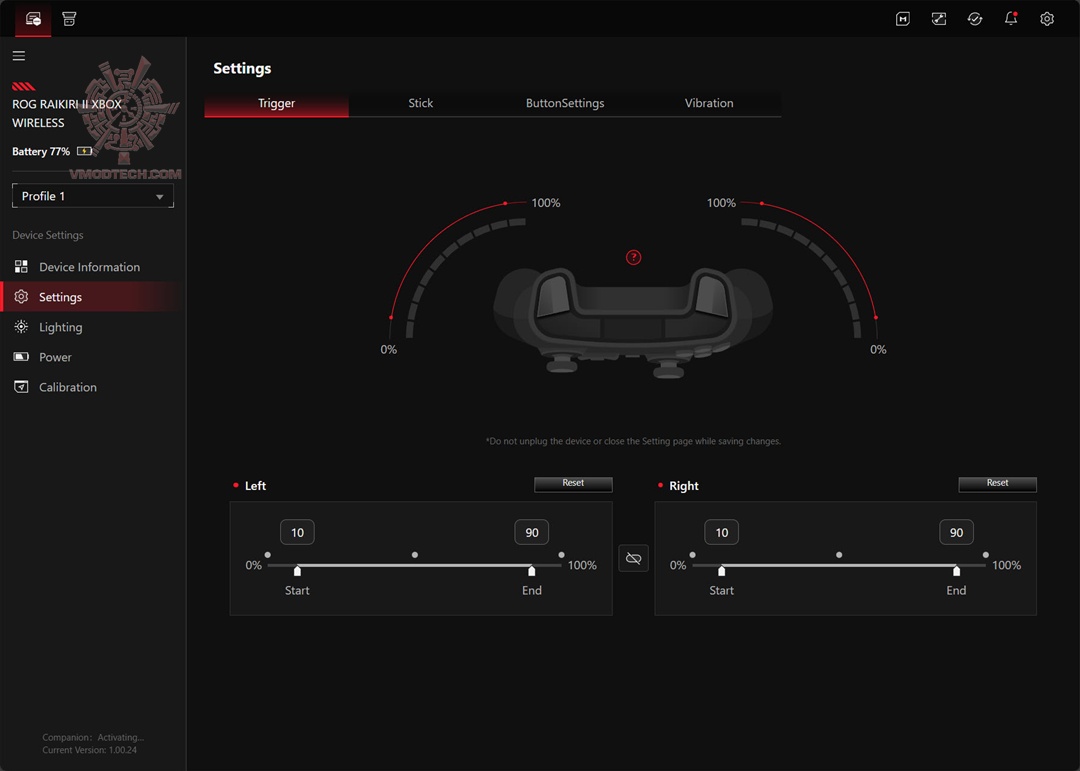This screenshot has height=771, width=1080.
Task: Open the update sync icon in top bar
Action: 975,19
